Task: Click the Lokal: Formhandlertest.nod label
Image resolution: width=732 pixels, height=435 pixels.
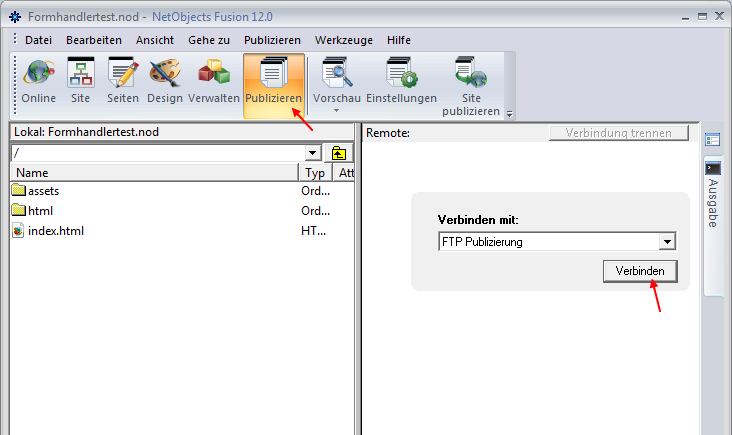Action: pos(86,132)
